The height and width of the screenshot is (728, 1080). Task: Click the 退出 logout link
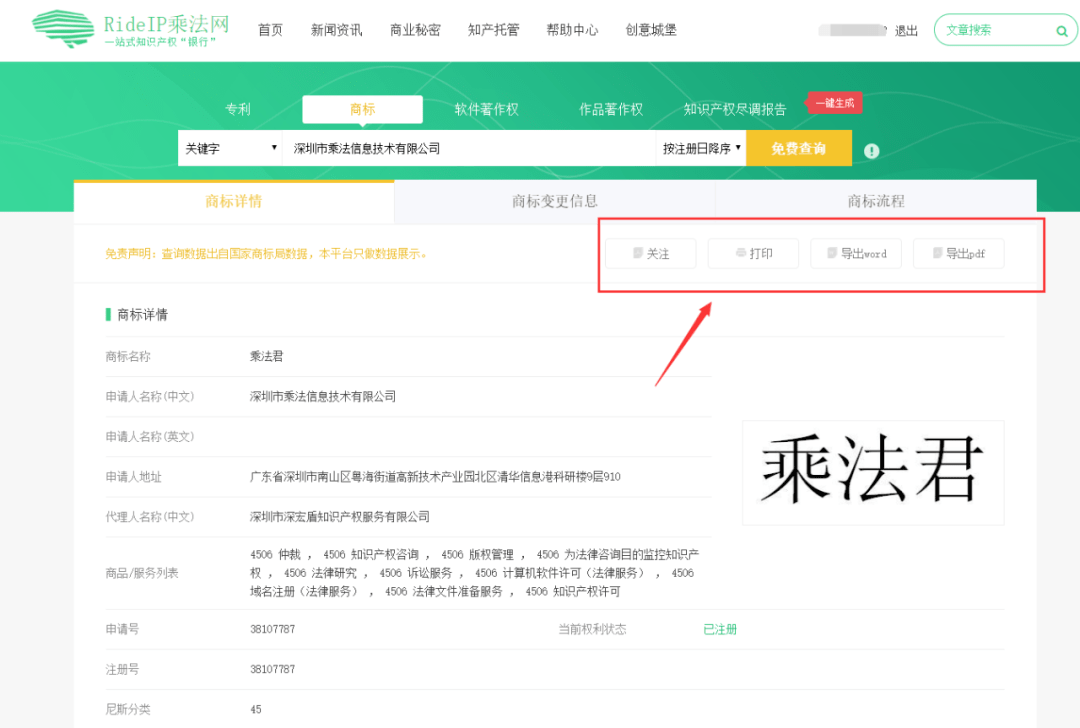(x=906, y=31)
